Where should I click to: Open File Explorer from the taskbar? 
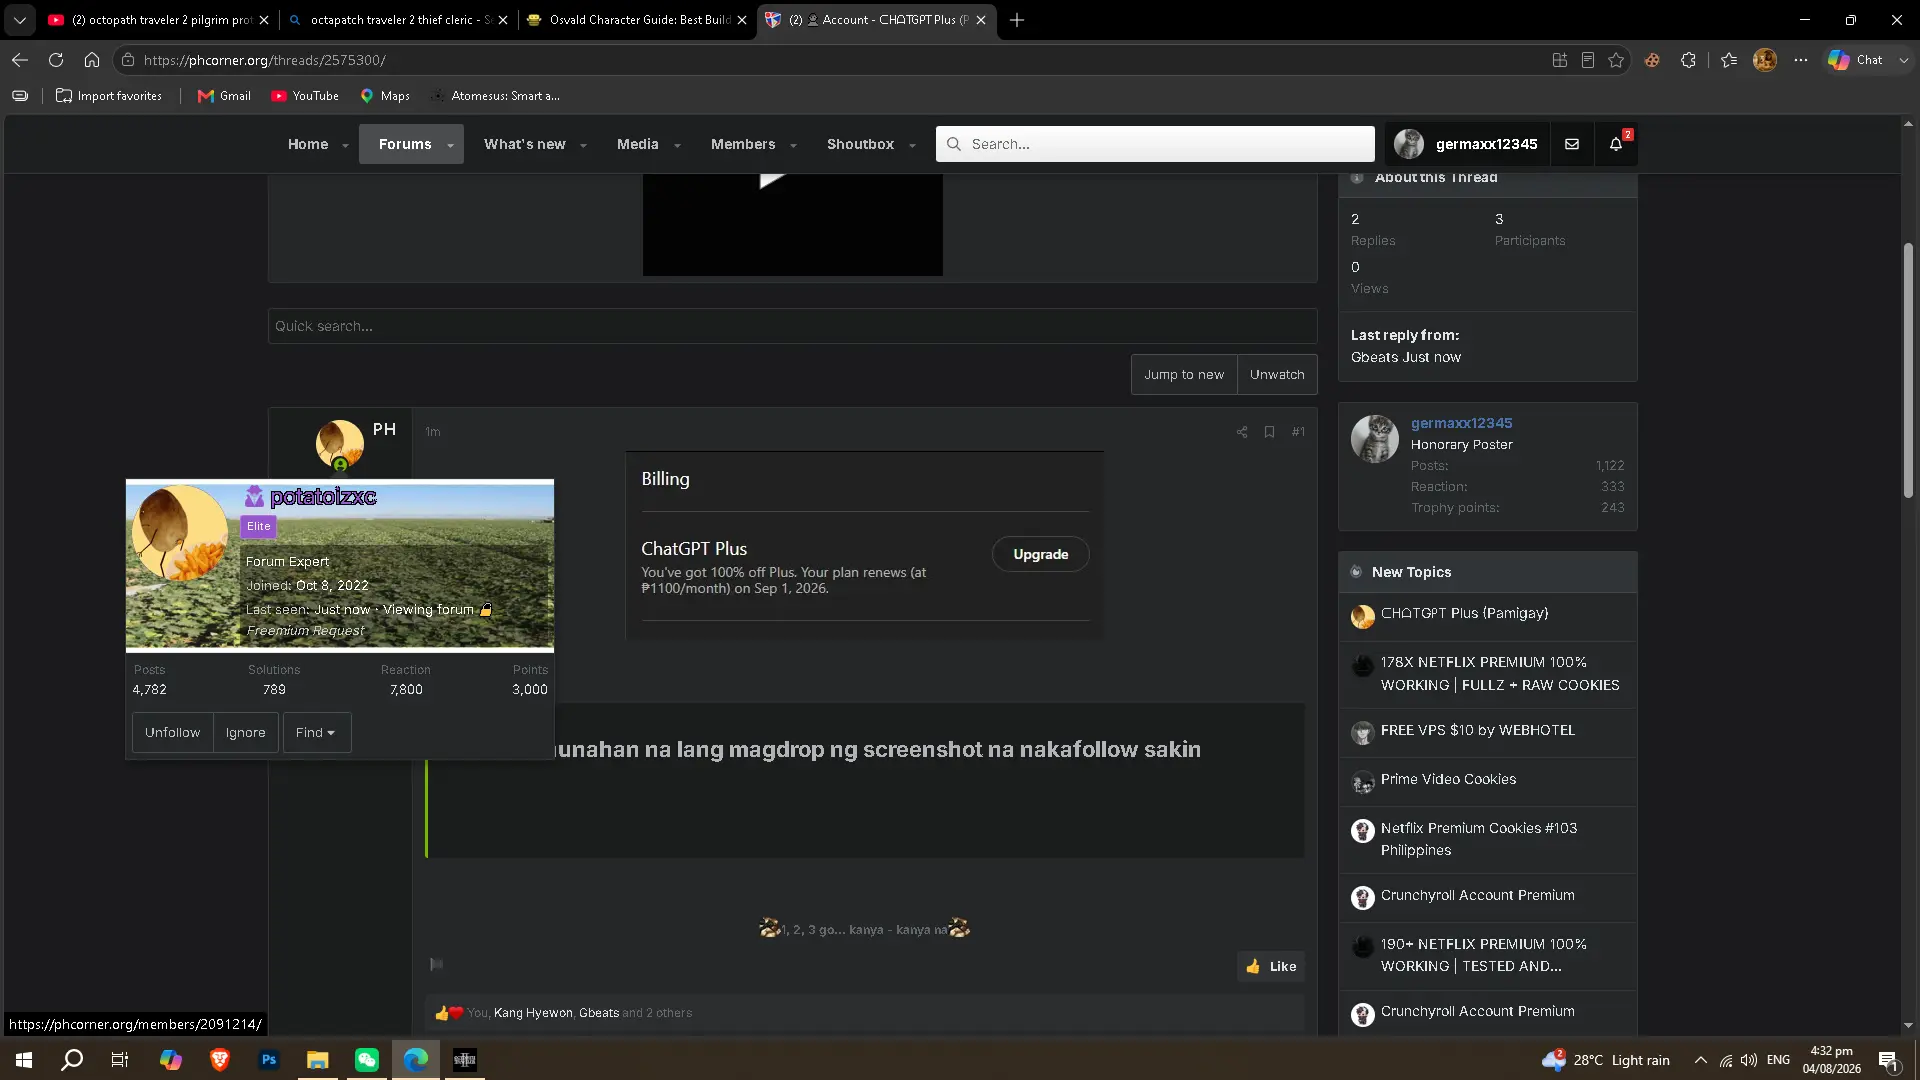pyautogui.click(x=317, y=1060)
